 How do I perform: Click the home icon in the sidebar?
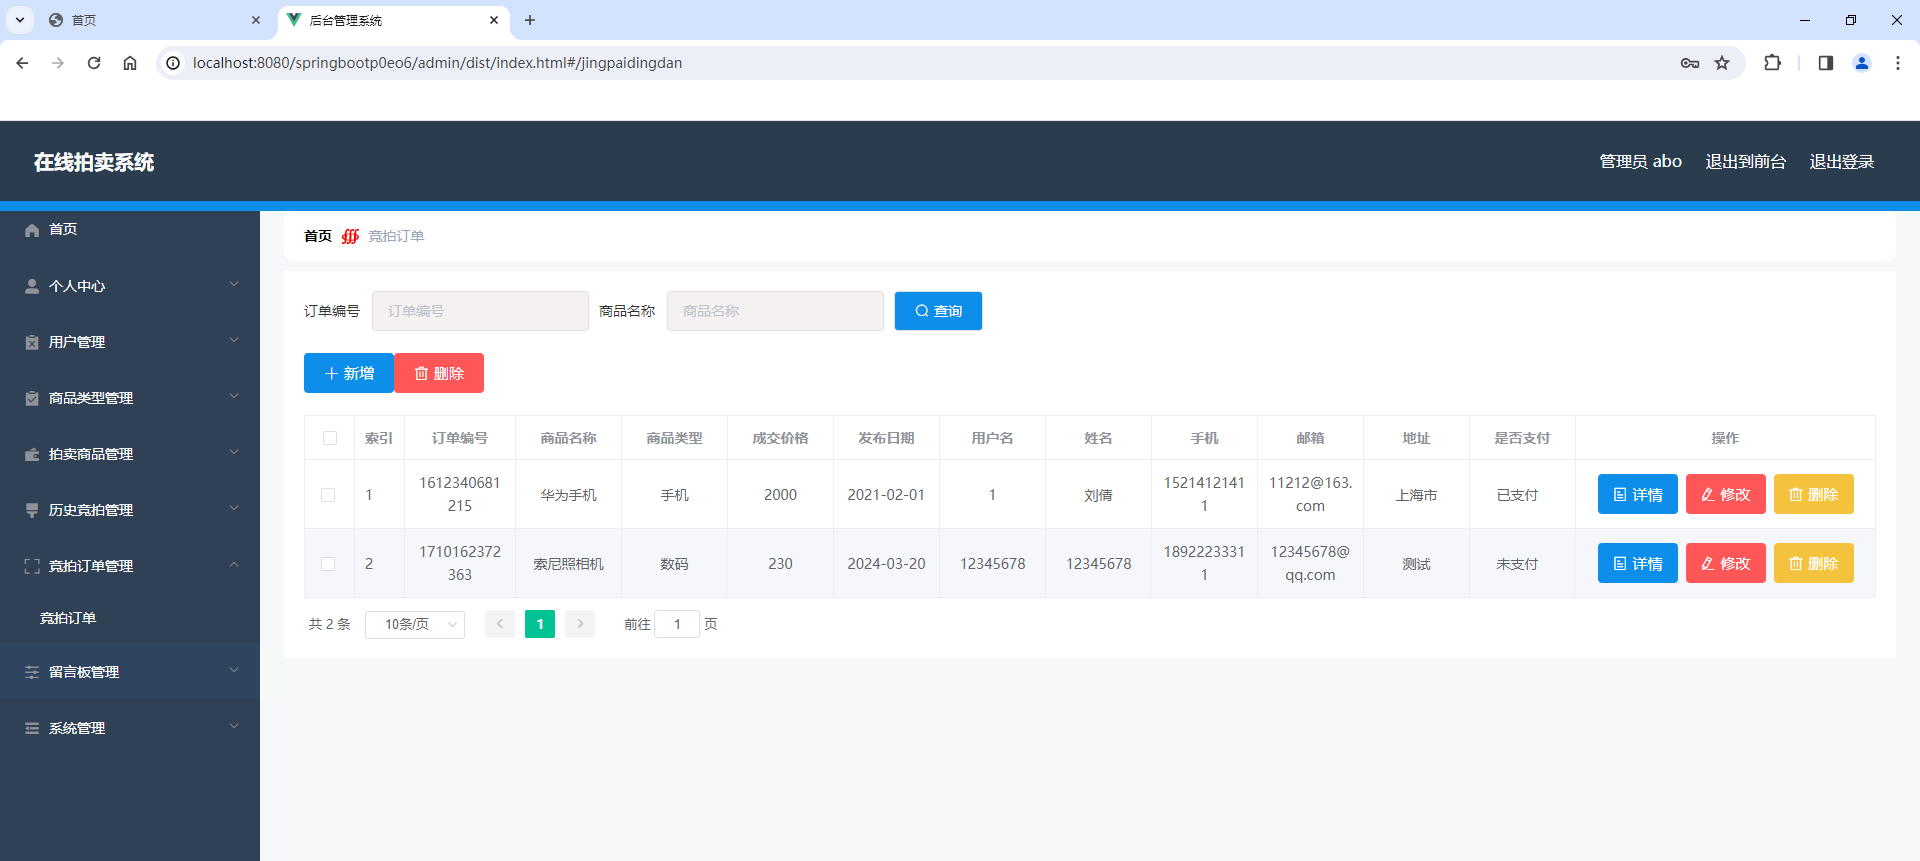32,230
